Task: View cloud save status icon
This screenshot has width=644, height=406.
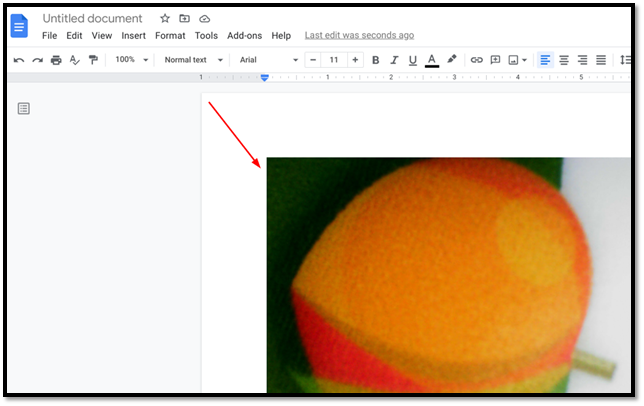Action: 205,19
